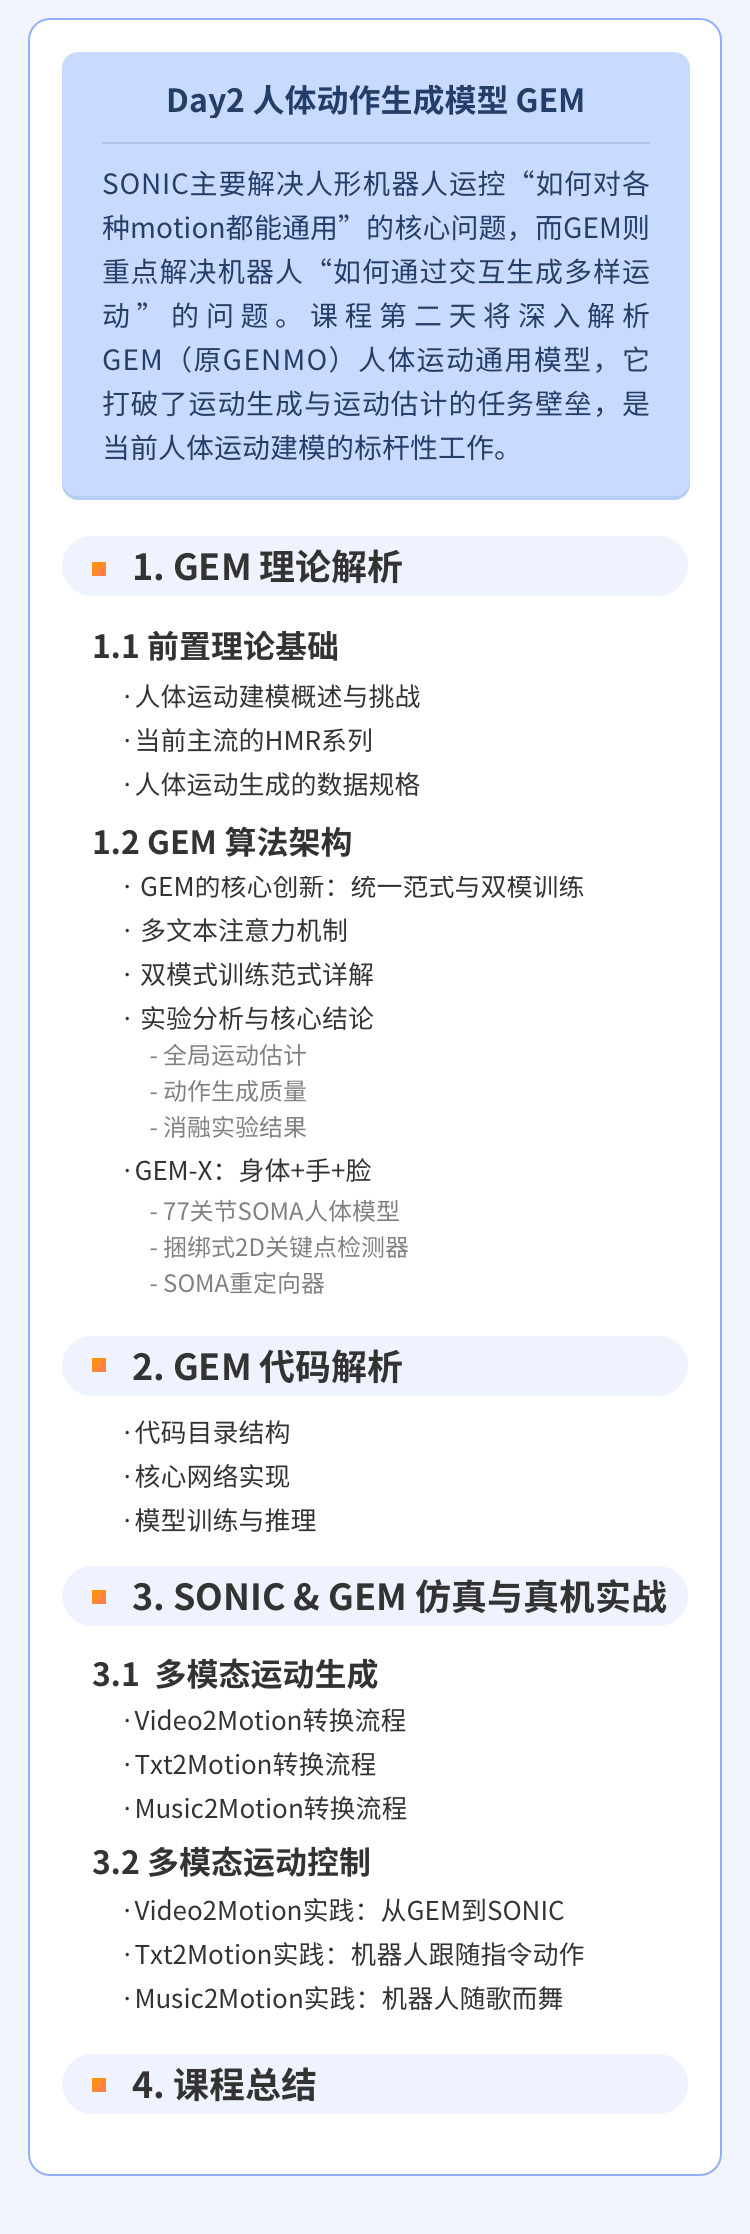Click the orange square beside GEM 理论解析
Screen dimensions: 750x2234
(x=99, y=569)
